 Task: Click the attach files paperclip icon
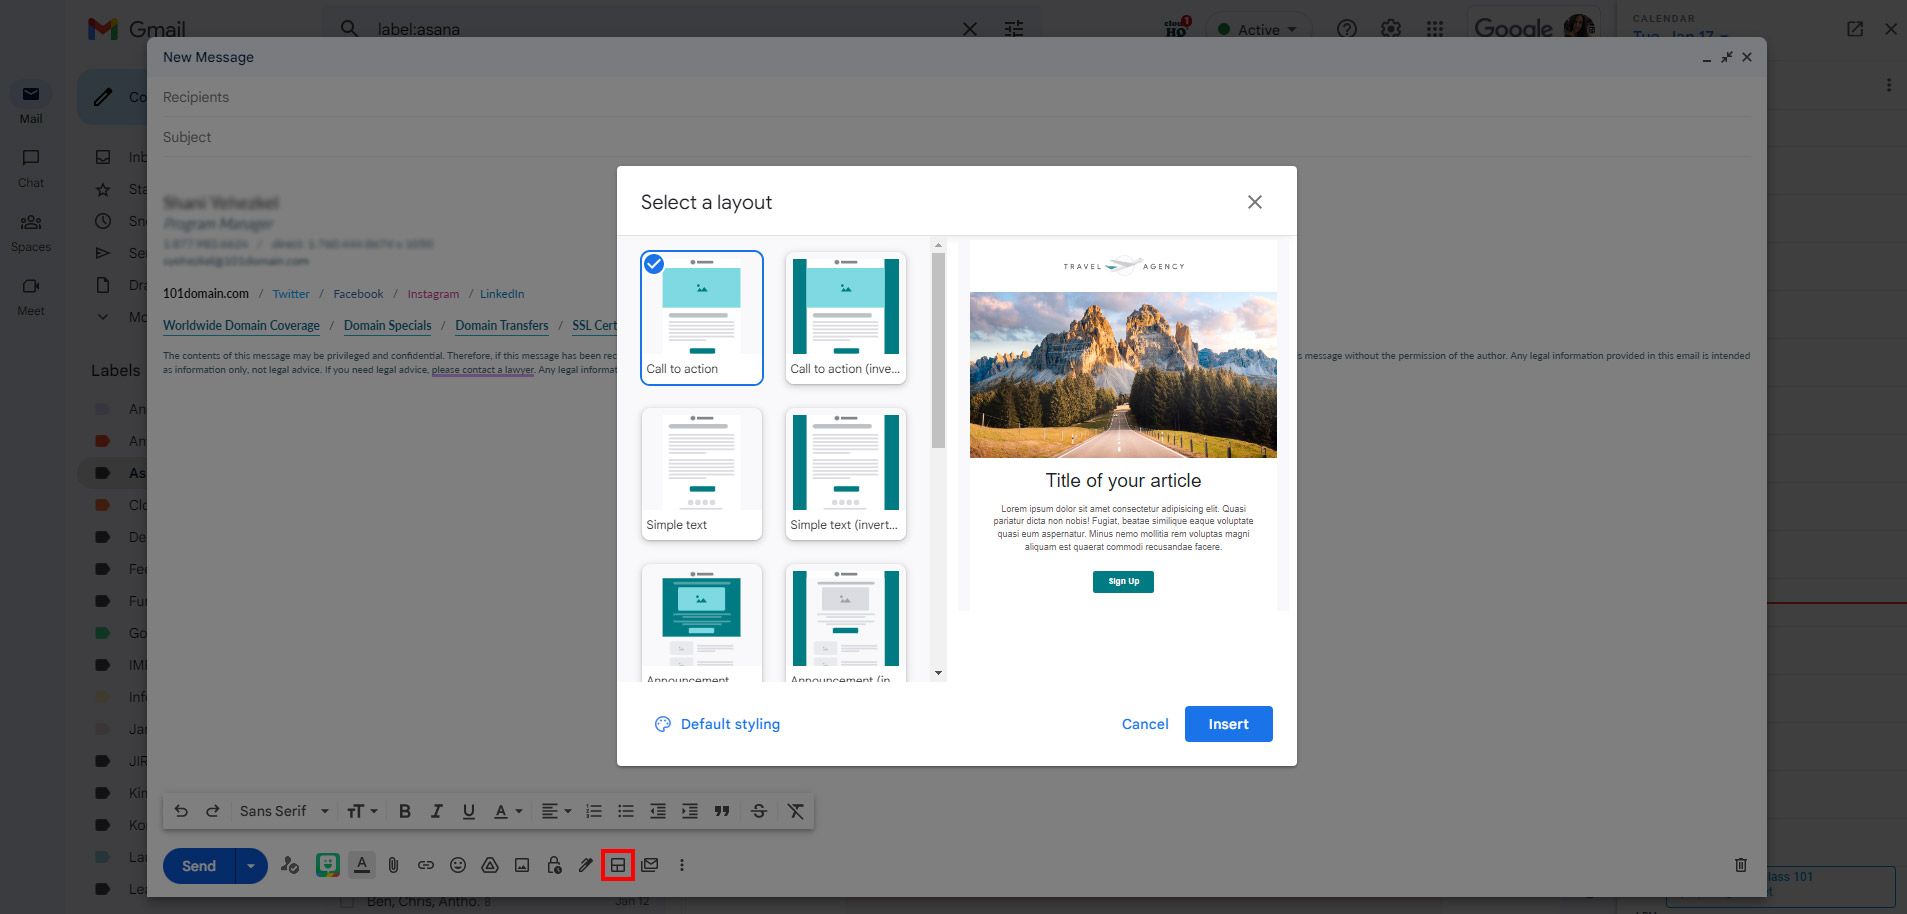click(394, 865)
